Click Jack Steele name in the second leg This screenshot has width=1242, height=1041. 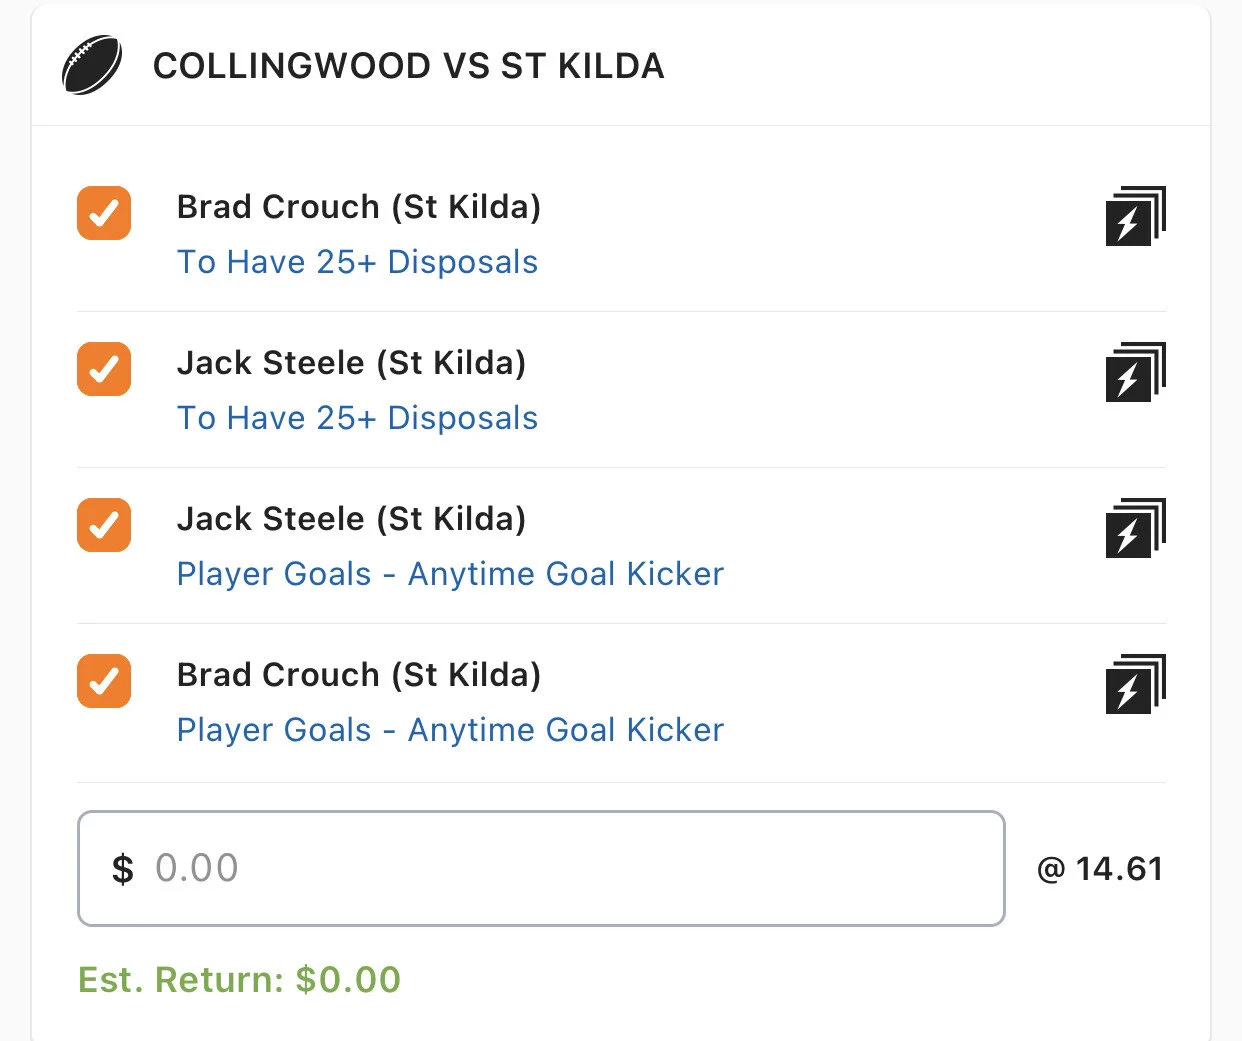351,363
